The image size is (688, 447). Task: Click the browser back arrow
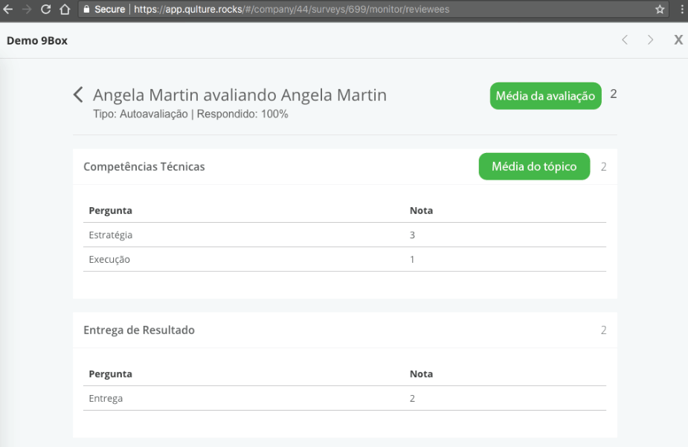coord(8,9)
